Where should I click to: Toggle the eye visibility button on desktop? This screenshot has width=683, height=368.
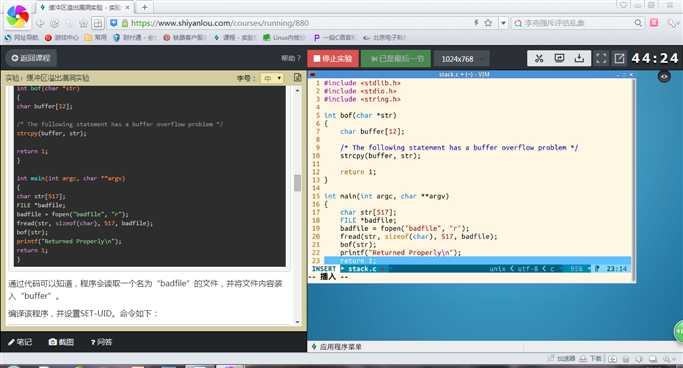(664, 77)
